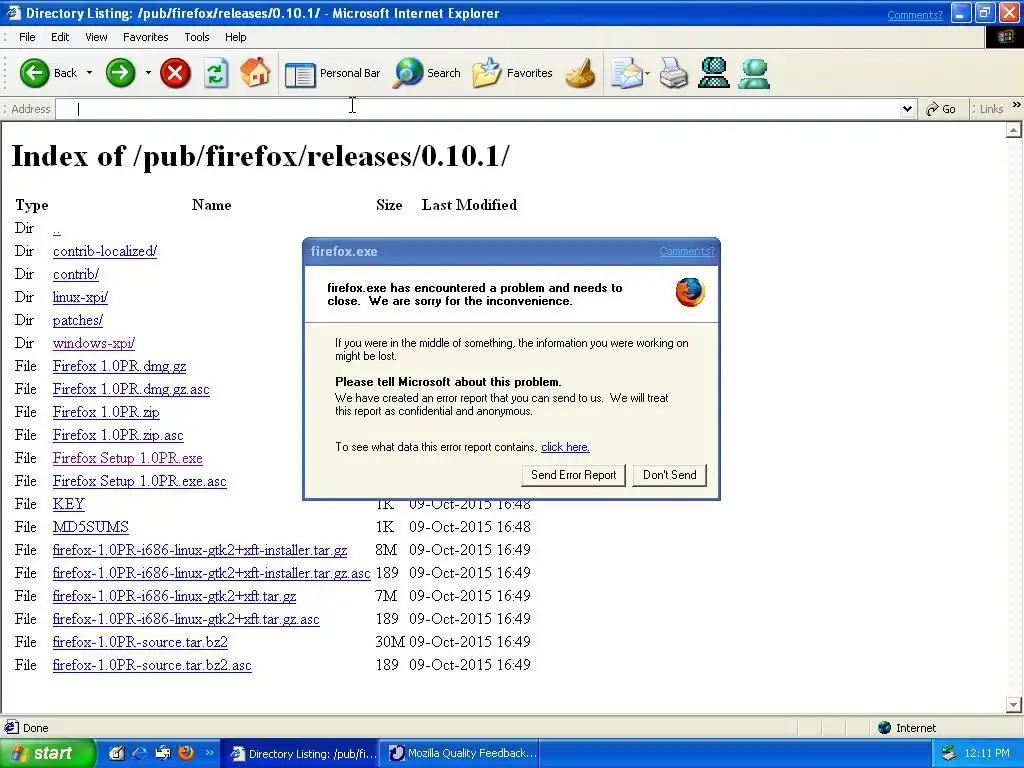Click Comments? link in IE title bar
This screenshot has width=1024, height=768.
pyautogui.click(x=915, y=15)
